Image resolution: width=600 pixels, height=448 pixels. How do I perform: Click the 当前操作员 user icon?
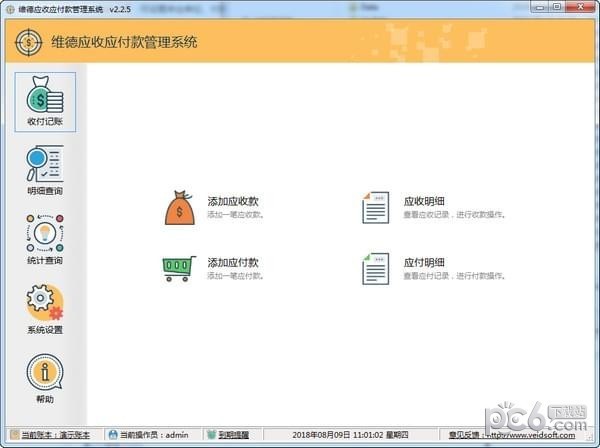pyautogui.click(x=113, y=435)
